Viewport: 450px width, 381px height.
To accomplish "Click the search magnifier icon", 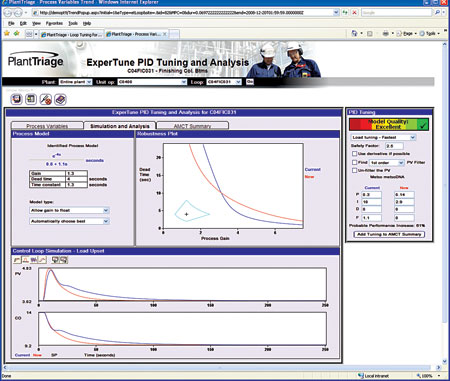I will click(x=437, y=12).
